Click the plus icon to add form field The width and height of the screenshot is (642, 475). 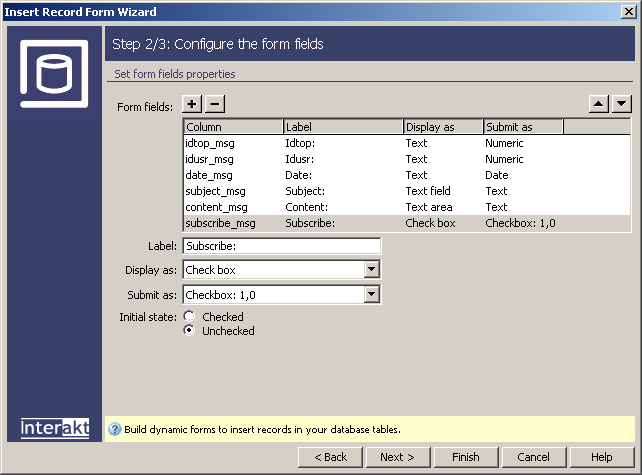[193, 104]
